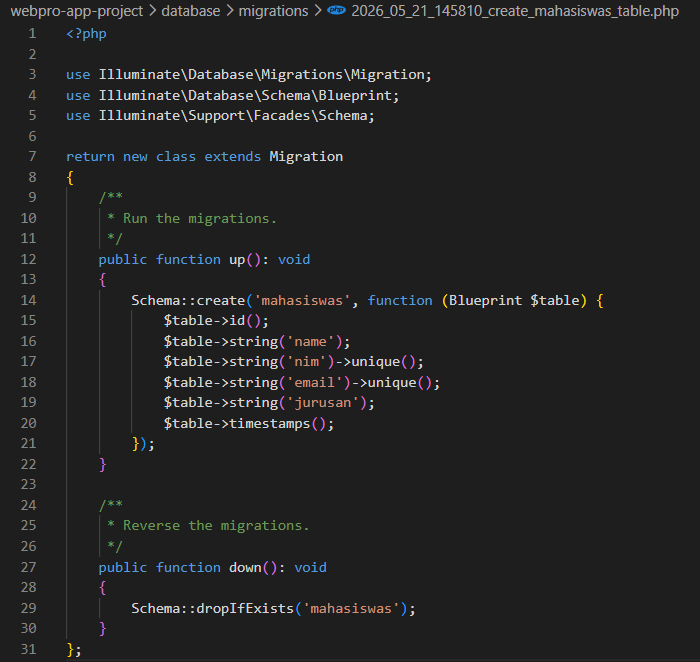700x662 pixels.
Task: Click the 'nim' string on line 17
Action: 306,362
